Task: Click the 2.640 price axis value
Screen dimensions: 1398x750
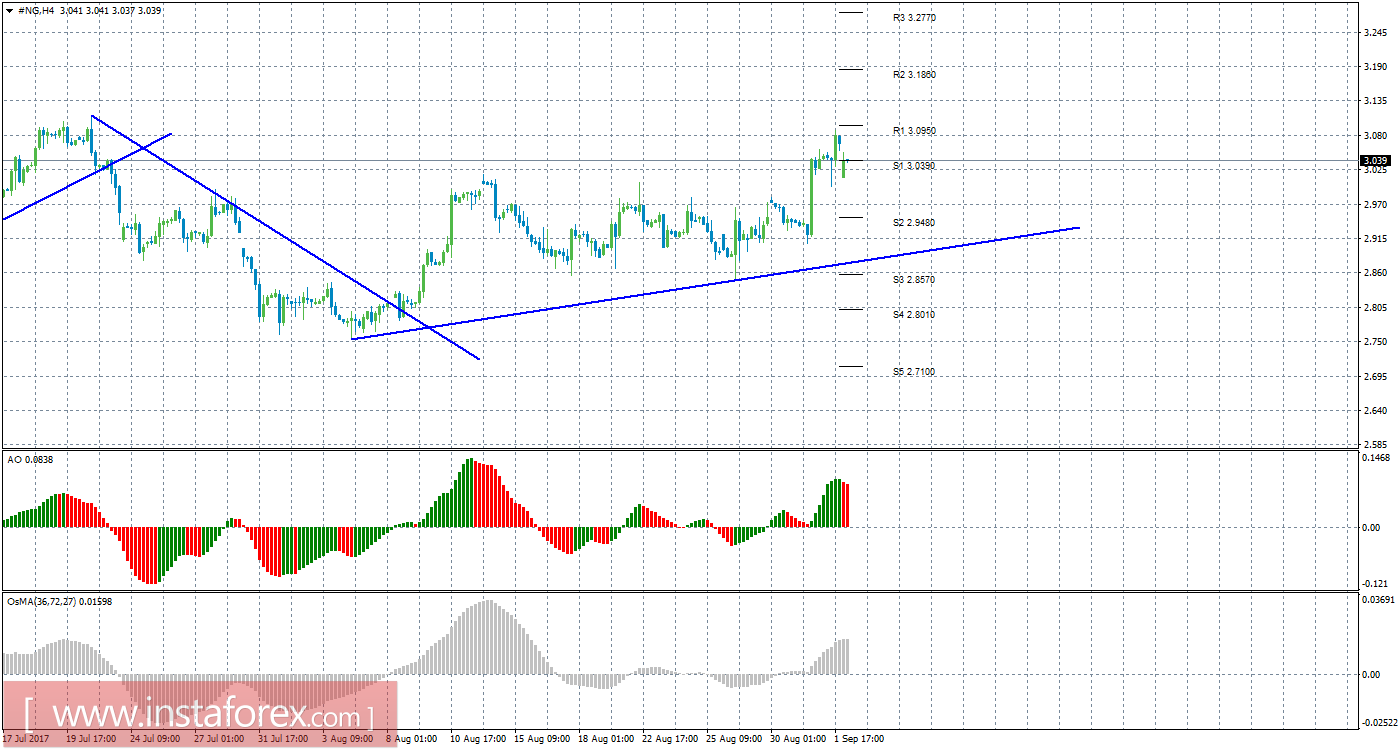Action: pyautogui.click(x=1374, y=411)
